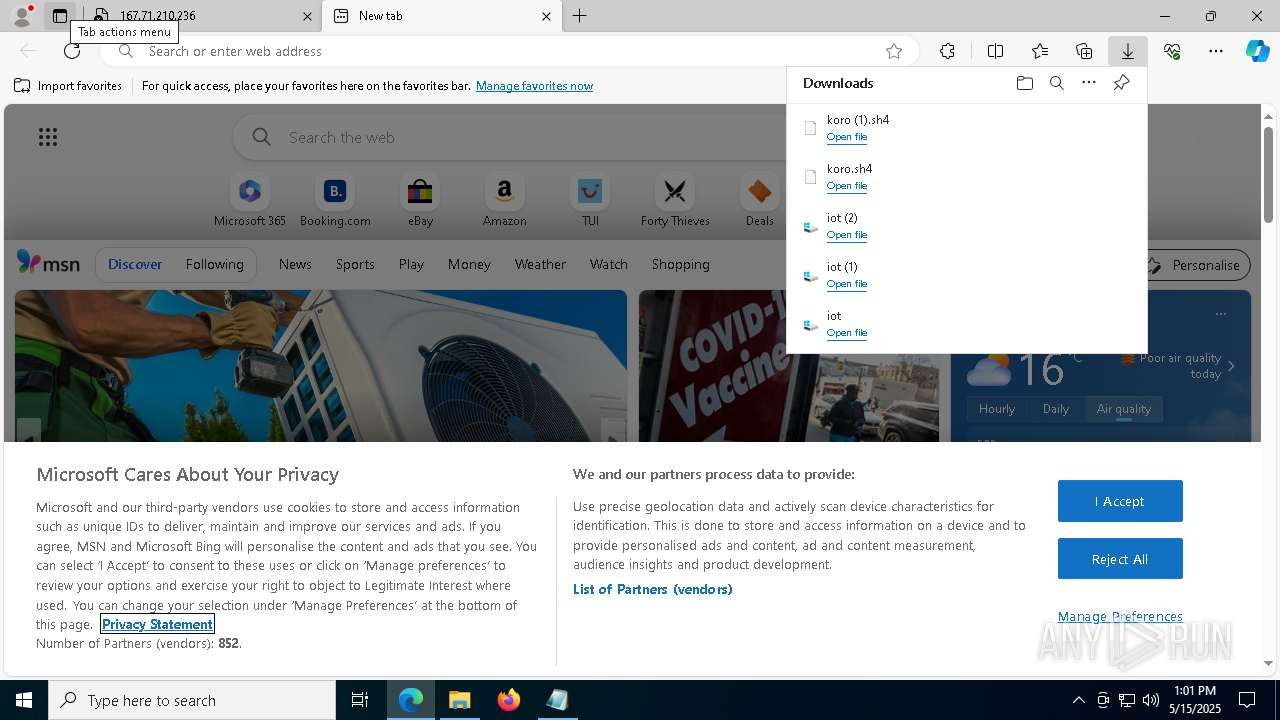Viewport: 1280px width, 720px height.
Task: Click the Personalise button
Action: coord(1196,265)
